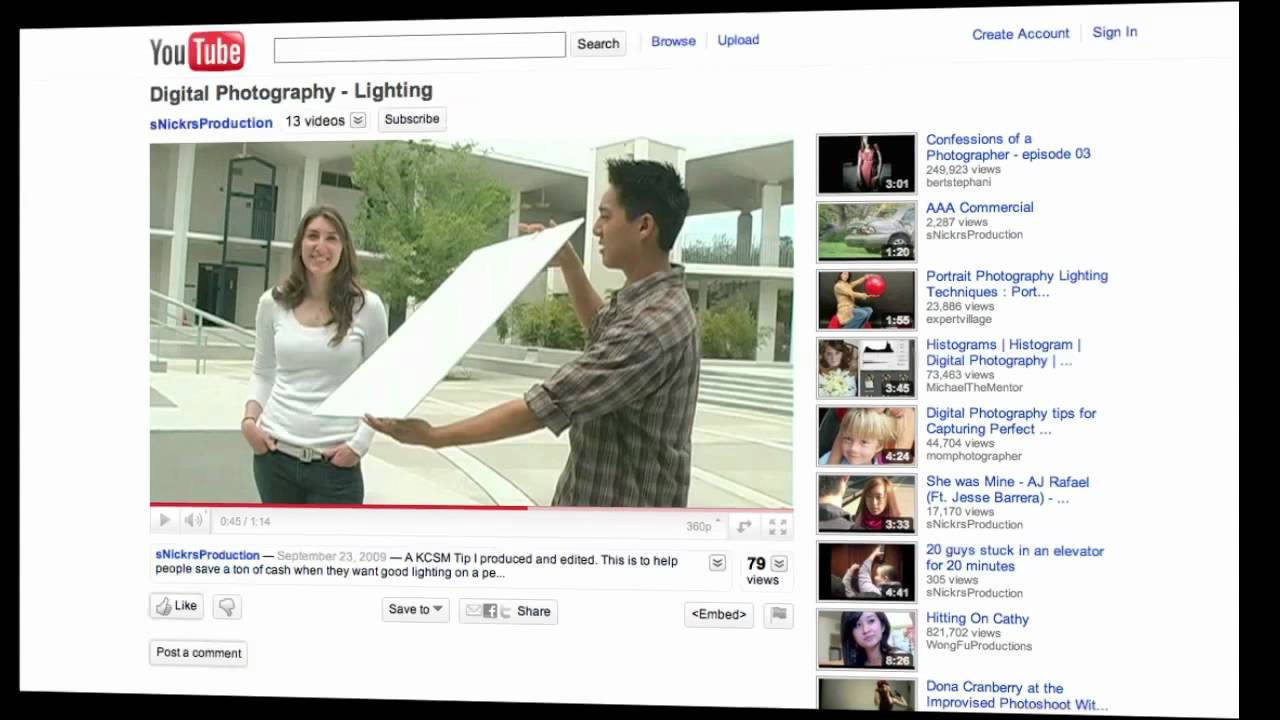1280x720 pixels.
Task: Open sNickrsProduction link in the description
Action: click(207, 555)
